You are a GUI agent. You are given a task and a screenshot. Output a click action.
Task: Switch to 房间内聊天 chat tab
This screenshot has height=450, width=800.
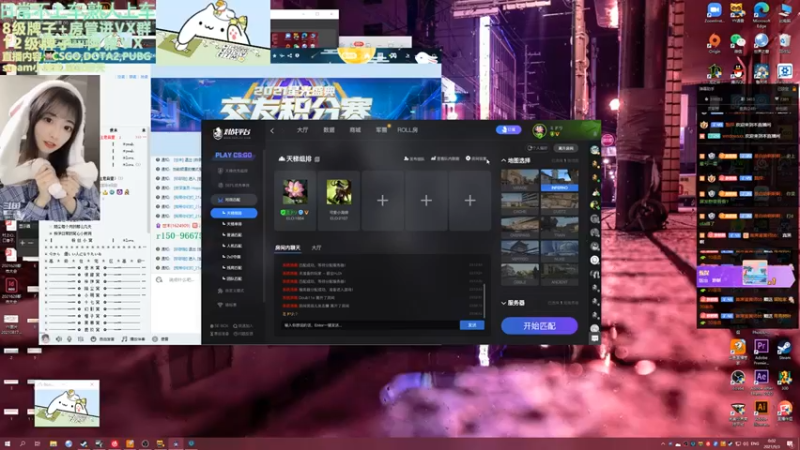(288, 247)
